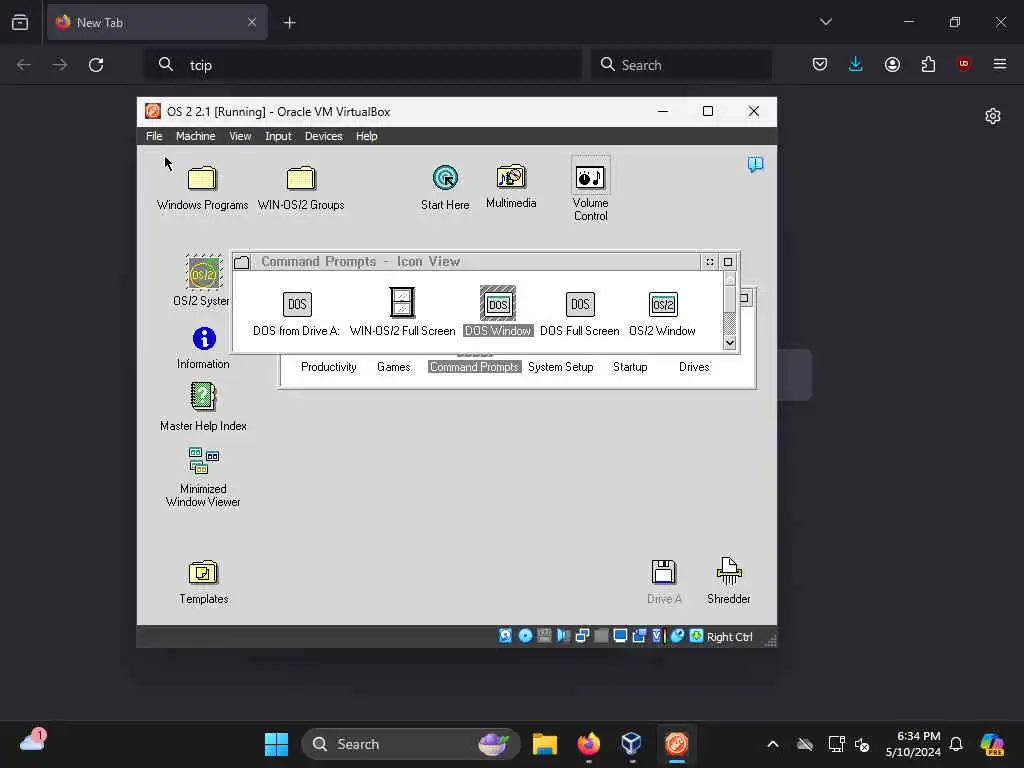Select WIN-OS/2 Full Screen icon

(x=402, y=302)
